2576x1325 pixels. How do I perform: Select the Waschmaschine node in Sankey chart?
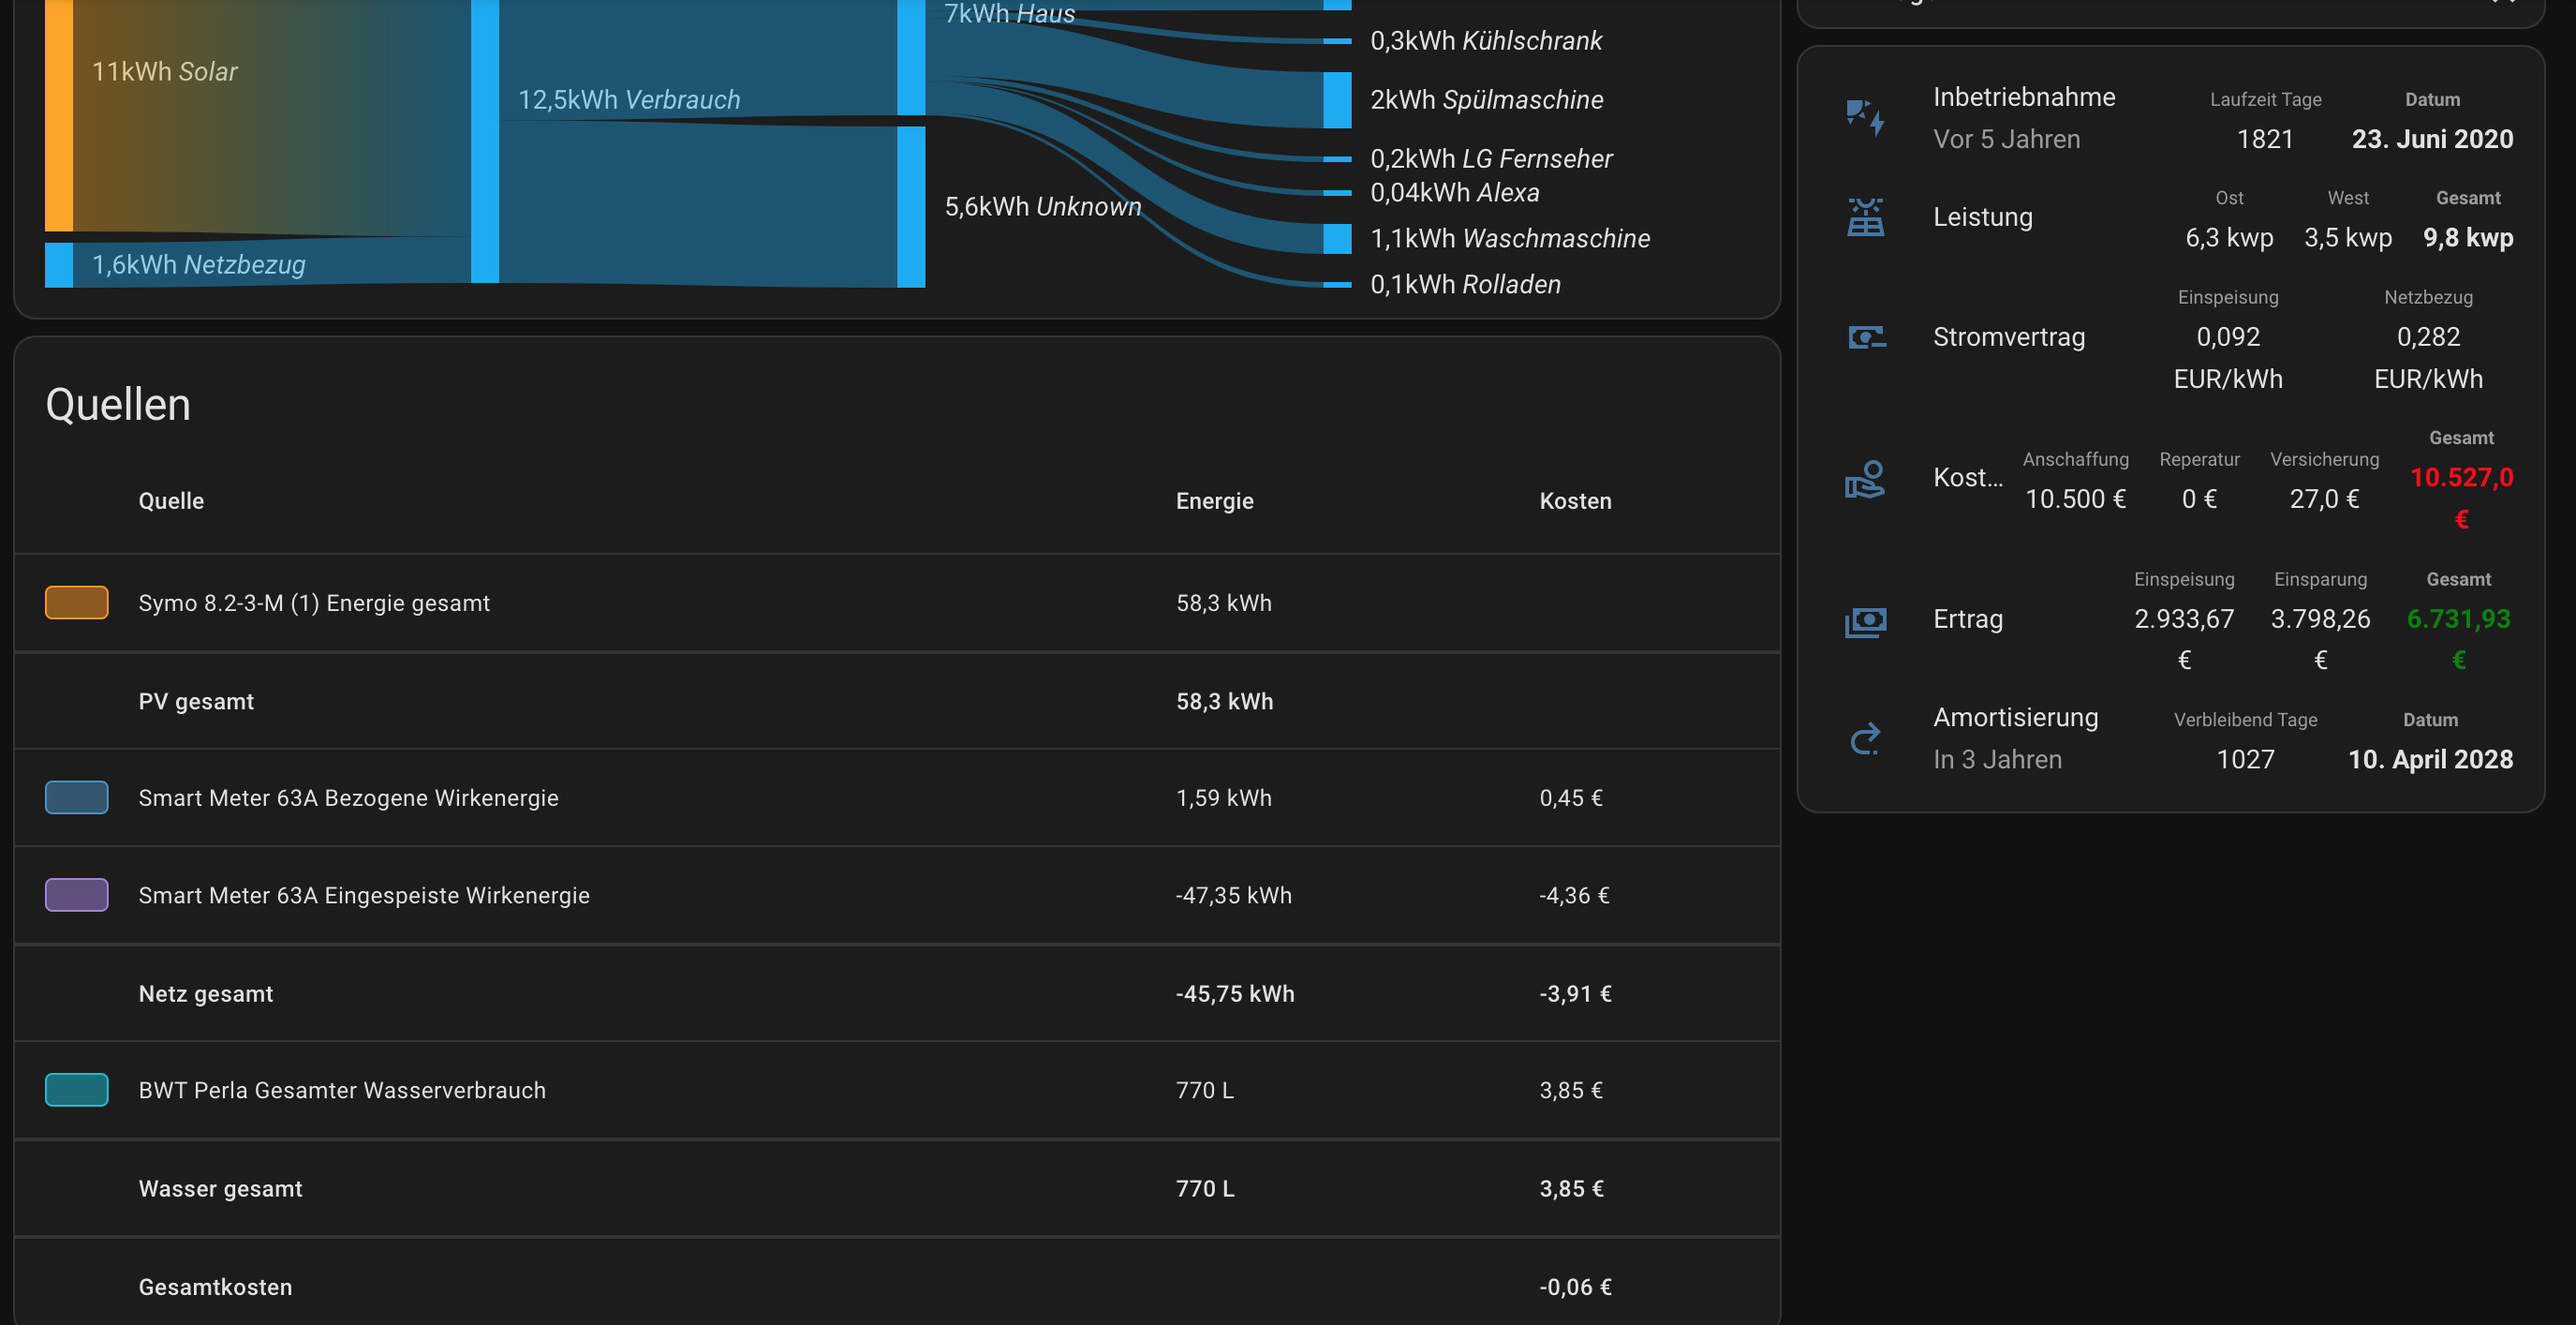click(x=1337, y=238)
